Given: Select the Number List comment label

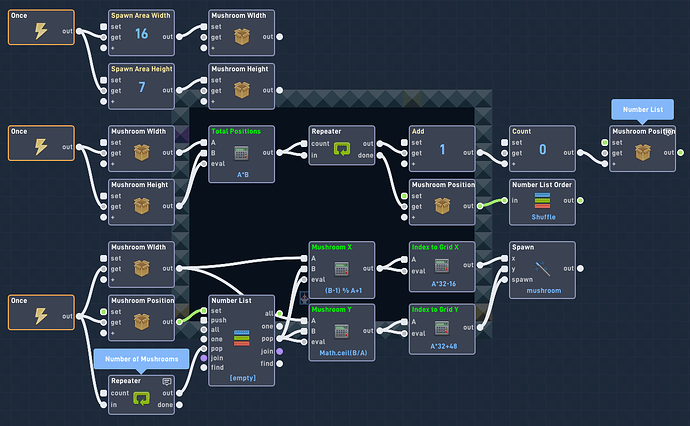Looking at the screenshot, I should (x=642, y=110).
